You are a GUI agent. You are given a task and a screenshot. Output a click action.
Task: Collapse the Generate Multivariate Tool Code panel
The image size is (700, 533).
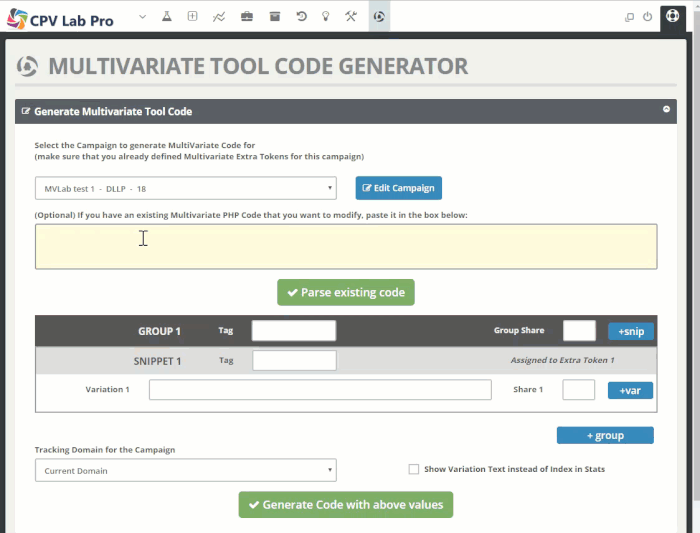click(x=666, y=109)
